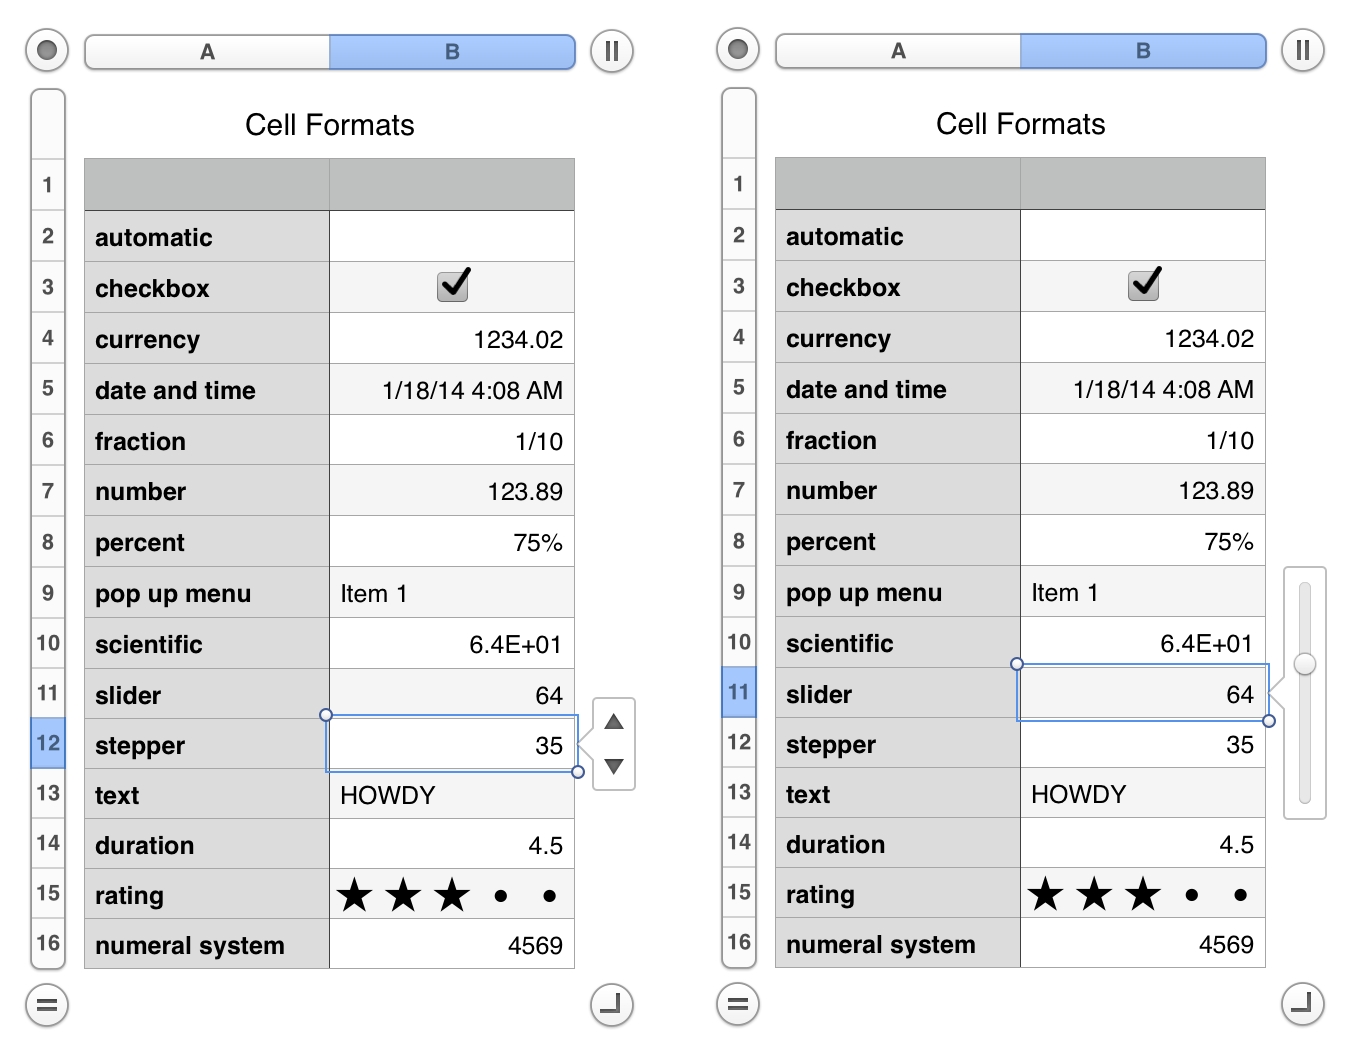Set the left table's rating to the fifth dot
Image resolution: width=1350 pixels, height=1060 pixels.
(x=549, y=896)
